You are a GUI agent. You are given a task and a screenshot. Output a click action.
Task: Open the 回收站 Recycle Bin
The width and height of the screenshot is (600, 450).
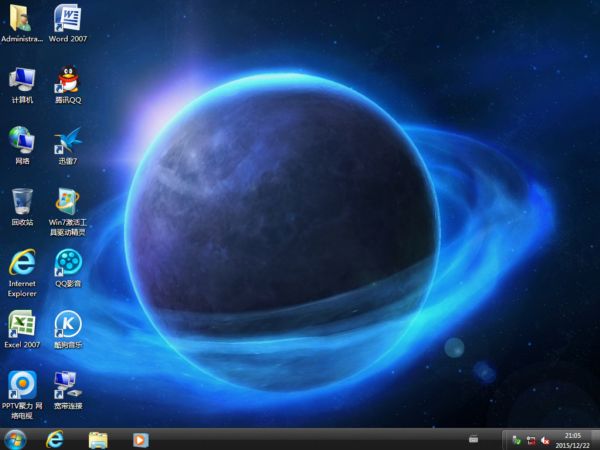point(22,200)
